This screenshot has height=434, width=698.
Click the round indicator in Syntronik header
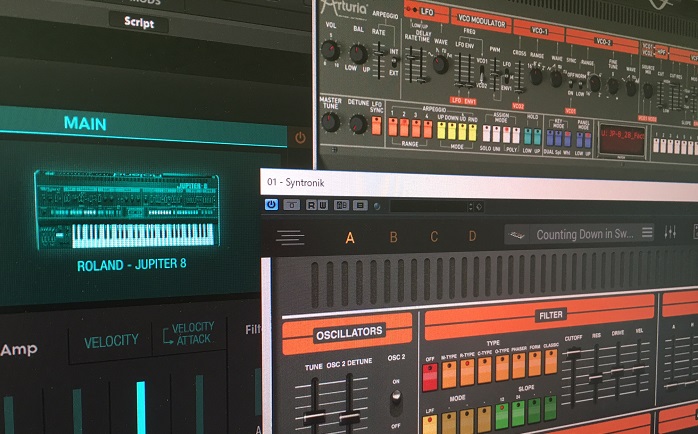tap(377, 206)
